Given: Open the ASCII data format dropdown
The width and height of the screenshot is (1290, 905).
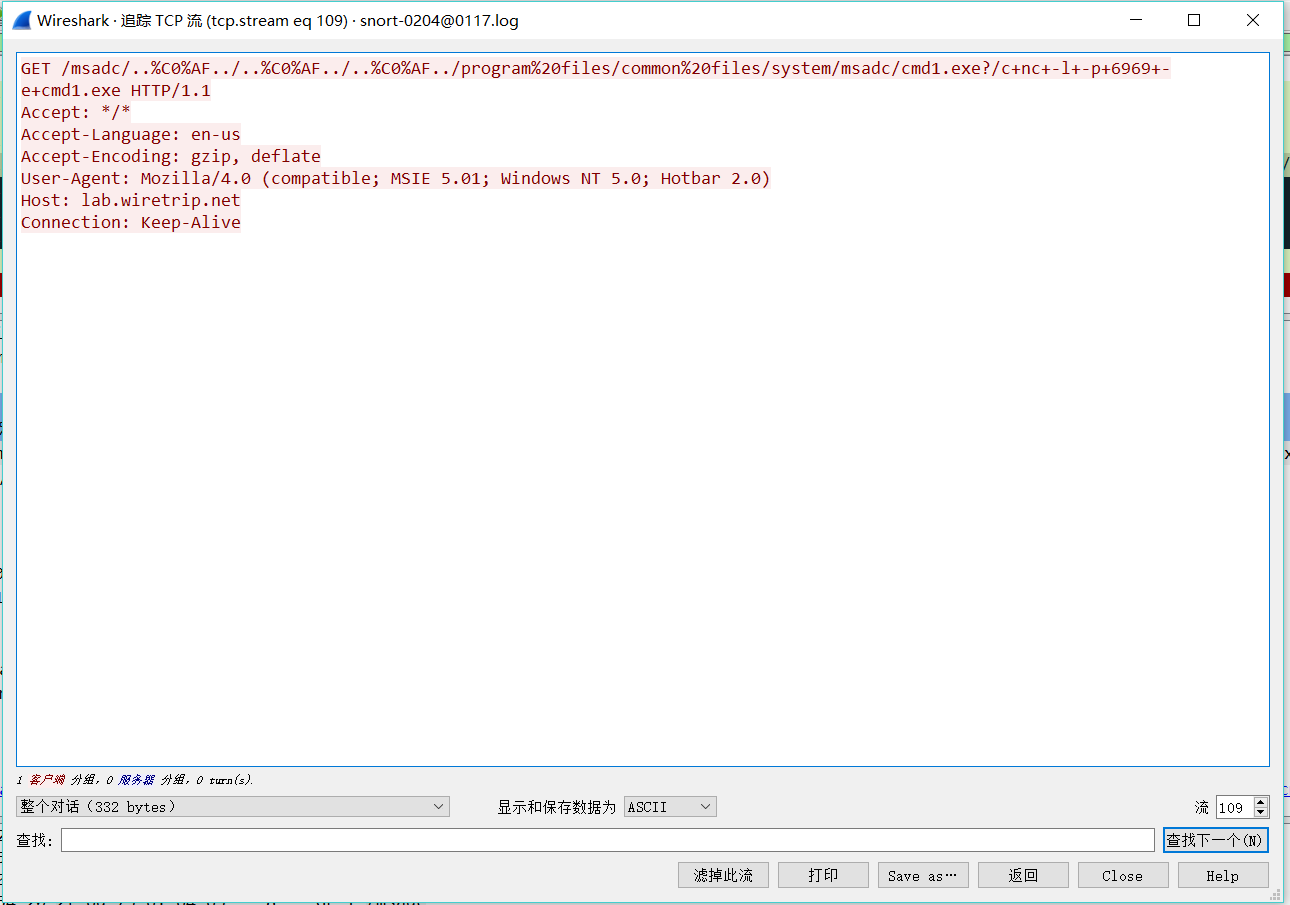Looking at the screenshot, I should (x=670, y=806).
